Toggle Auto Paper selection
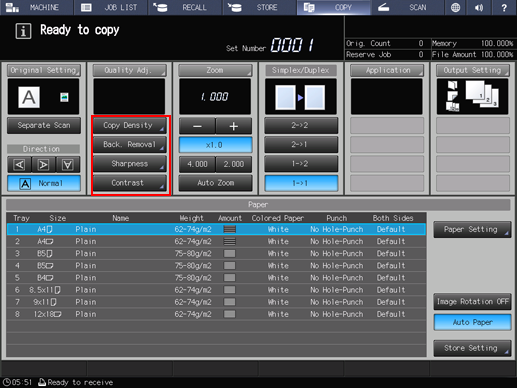 coord(472,322)
